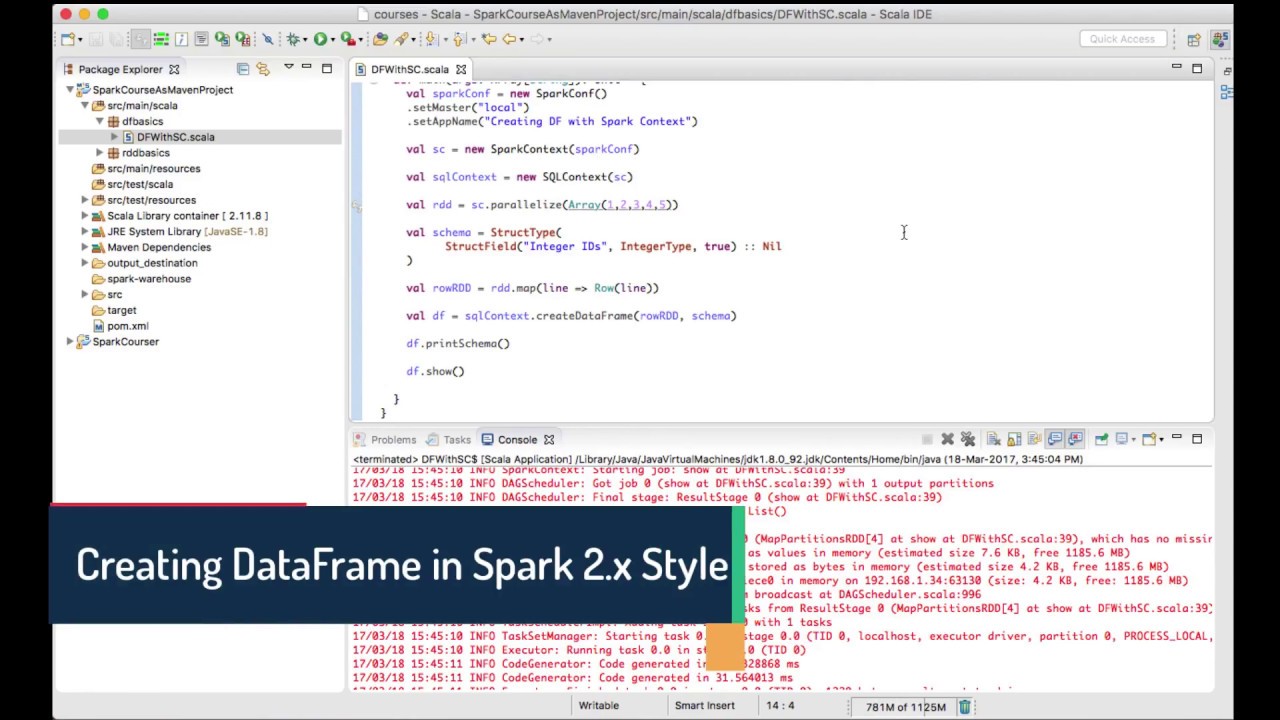Click Remove All Terminated Launches double-X icon

click(968, 439)
